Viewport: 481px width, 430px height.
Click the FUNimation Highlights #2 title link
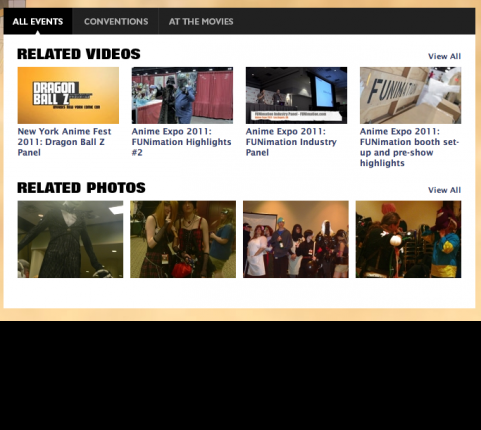pos(181,142)
